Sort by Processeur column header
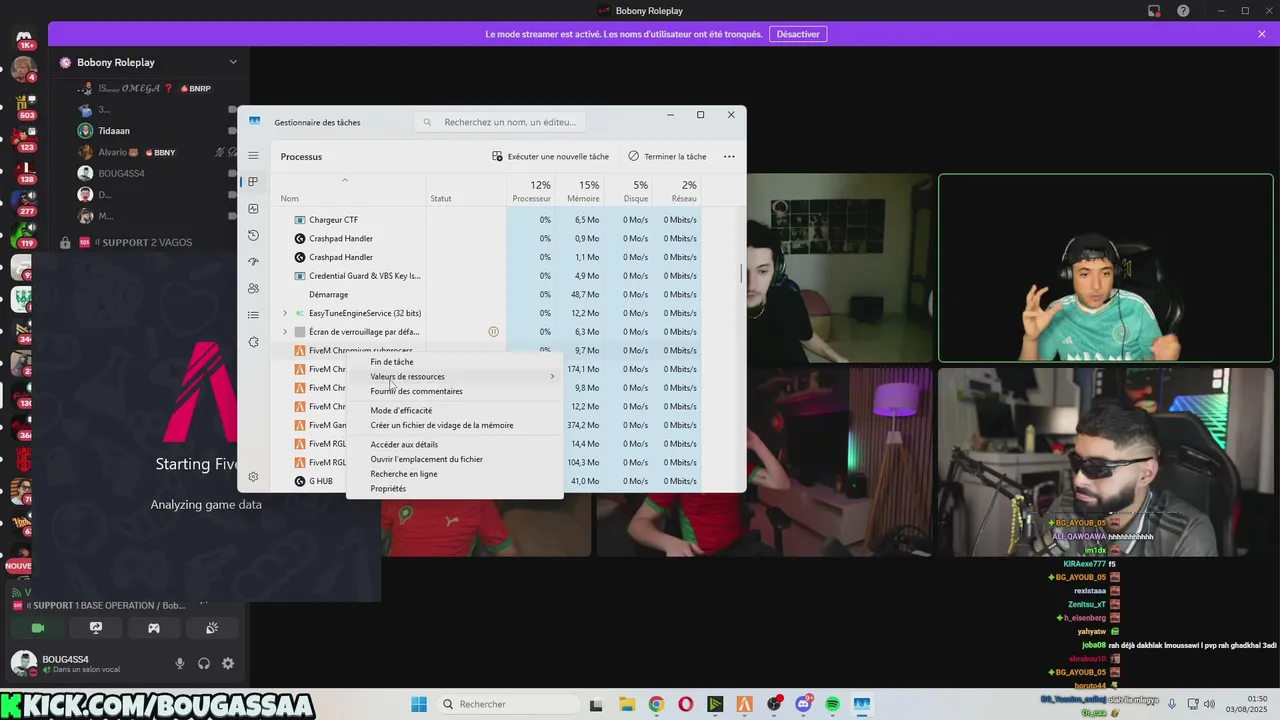This screenshot has width=1280, height=720. click(x=531, y=191)
